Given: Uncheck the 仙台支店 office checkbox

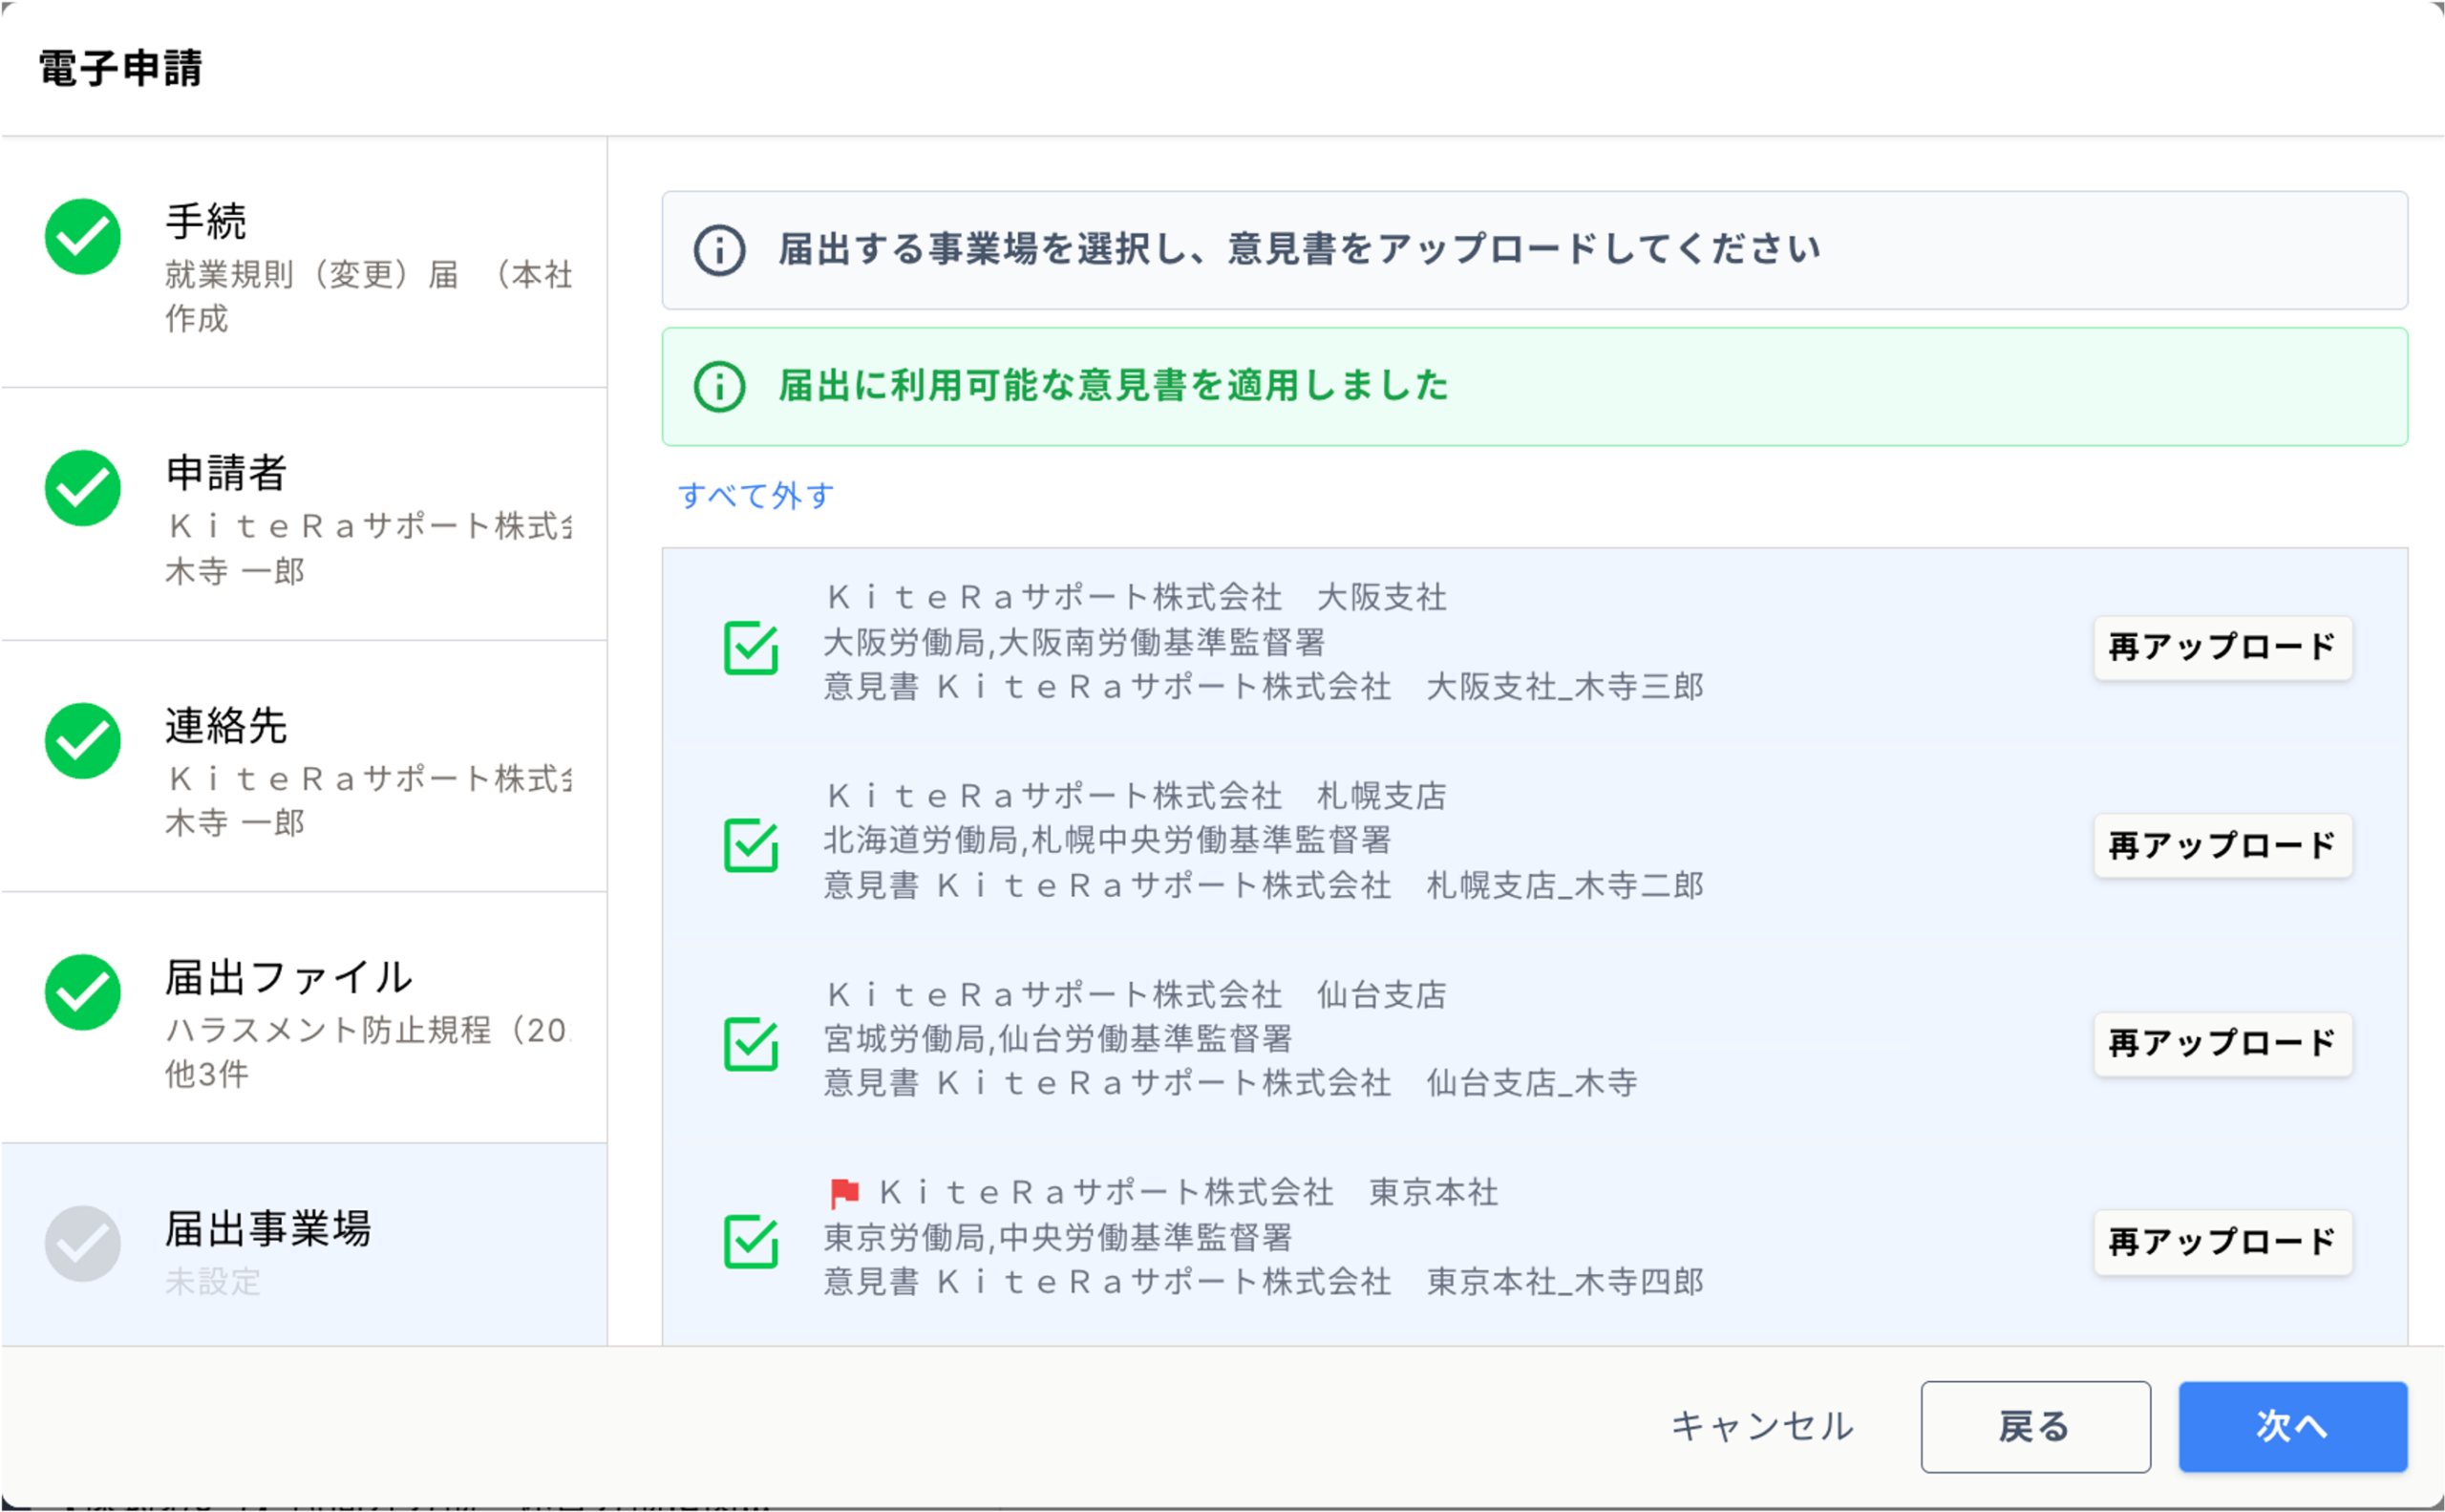Looking at the screenshot, I should click(x=751, y=1043).
